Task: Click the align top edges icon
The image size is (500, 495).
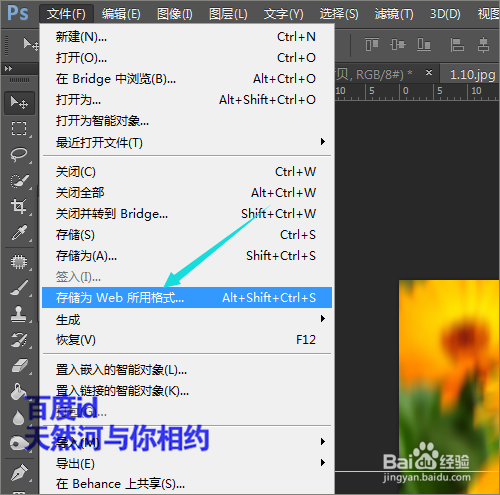Action: [x=372, y=44]
